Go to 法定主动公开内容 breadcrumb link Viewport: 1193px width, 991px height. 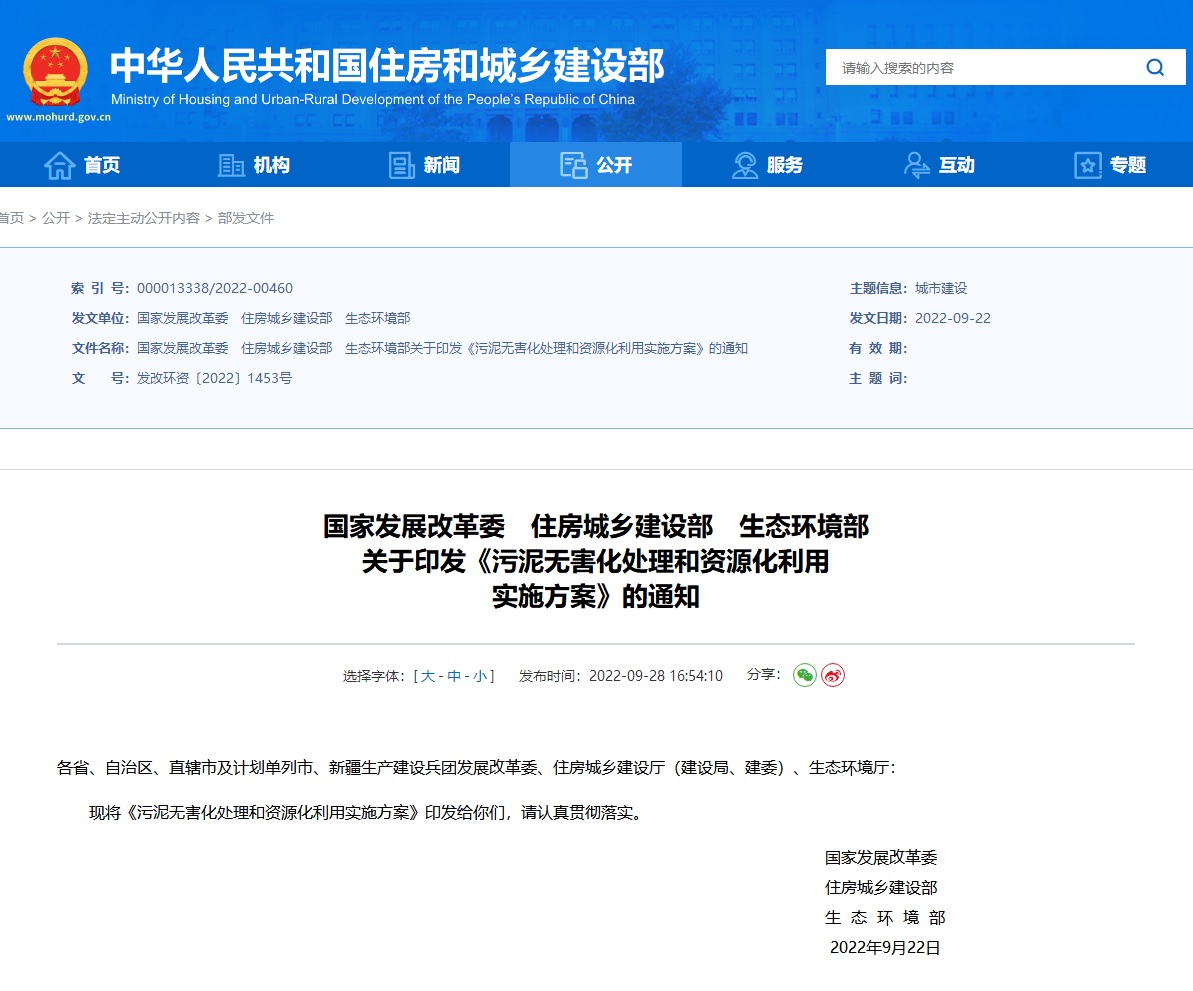144,218
